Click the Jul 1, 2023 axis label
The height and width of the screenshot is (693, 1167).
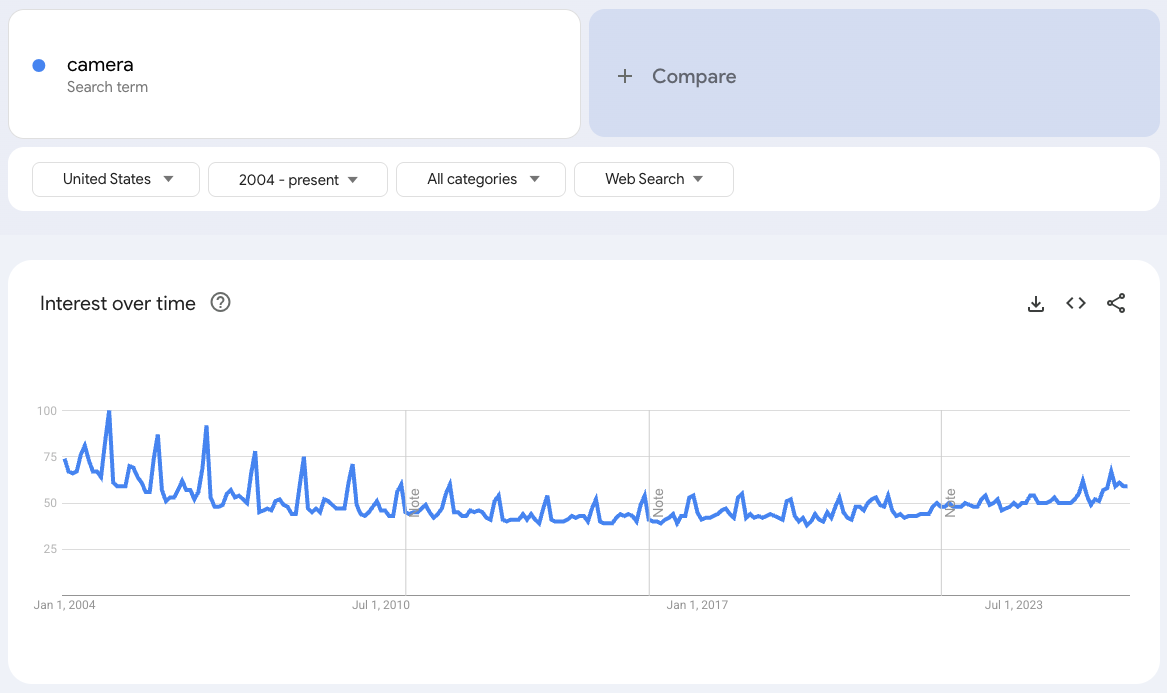1013,605
